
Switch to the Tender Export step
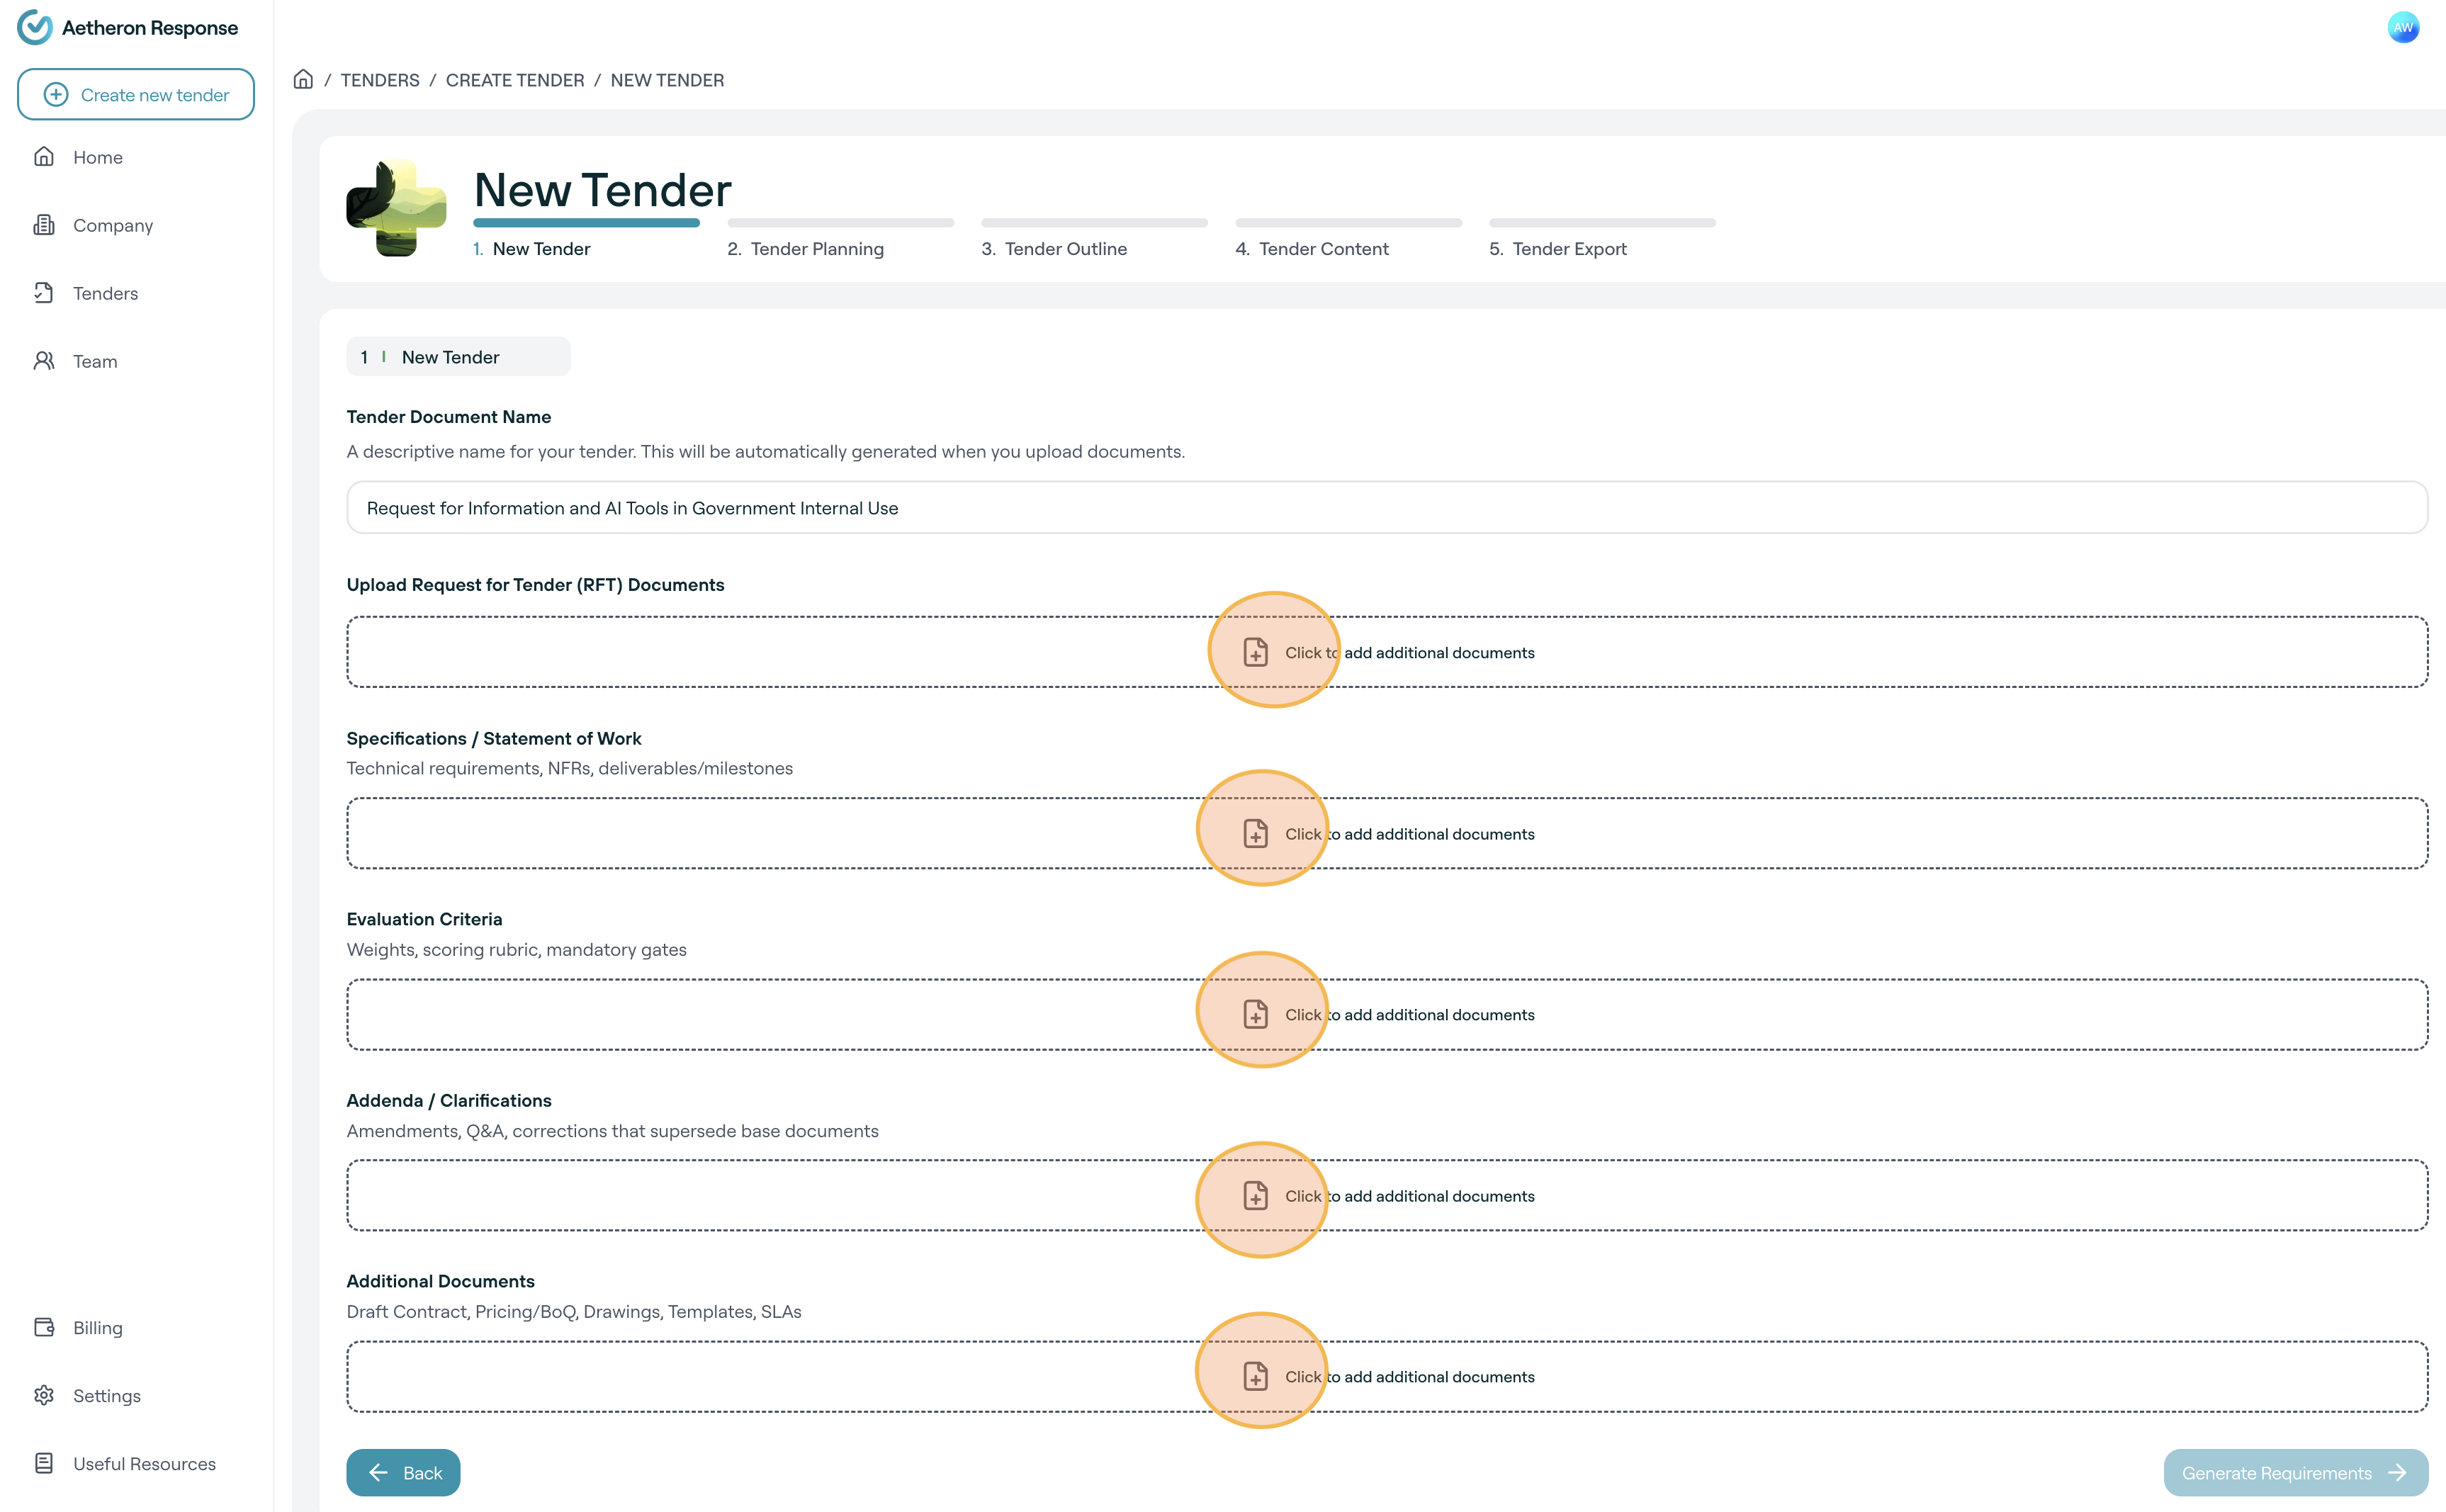coord(1568,249)
